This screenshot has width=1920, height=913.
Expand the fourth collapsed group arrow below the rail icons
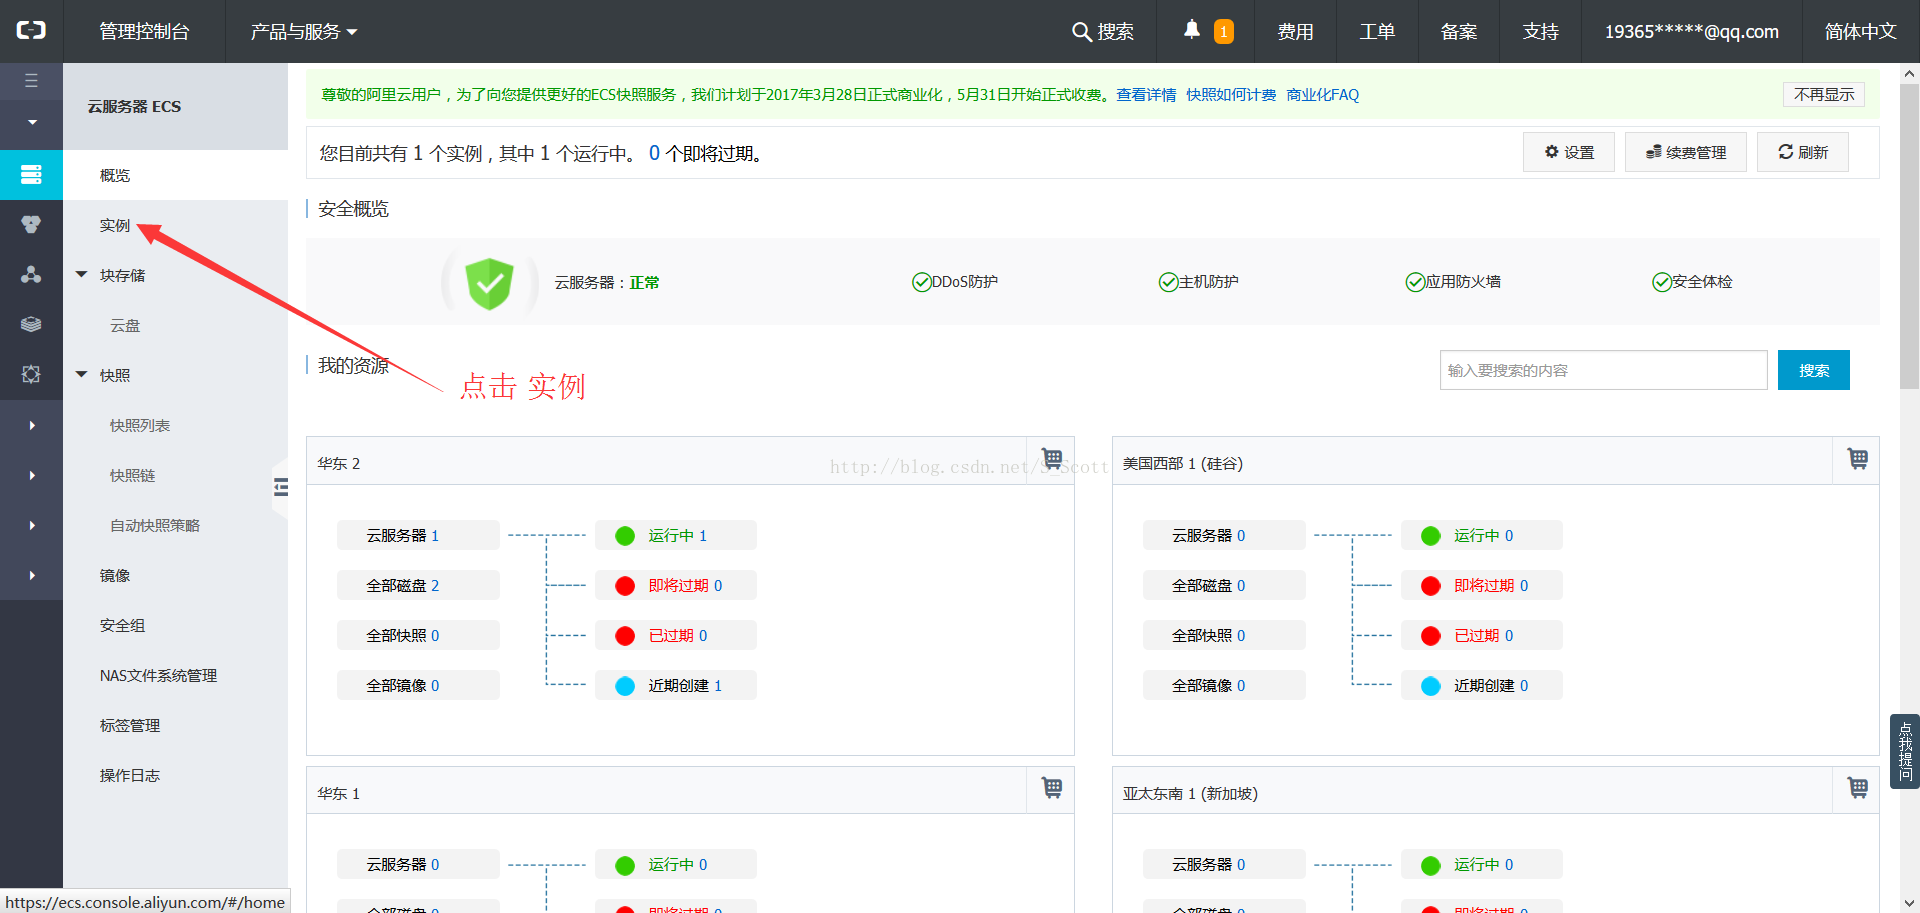[x=32, y=575]
